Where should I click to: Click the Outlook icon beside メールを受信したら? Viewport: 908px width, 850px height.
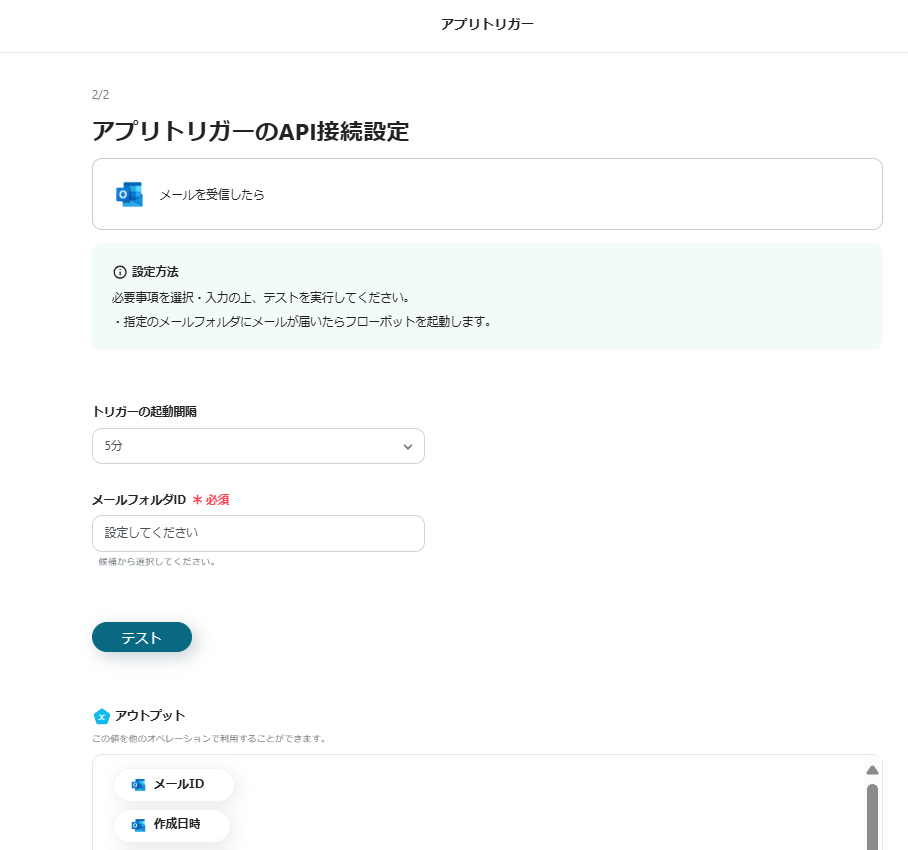click(129, 195)
